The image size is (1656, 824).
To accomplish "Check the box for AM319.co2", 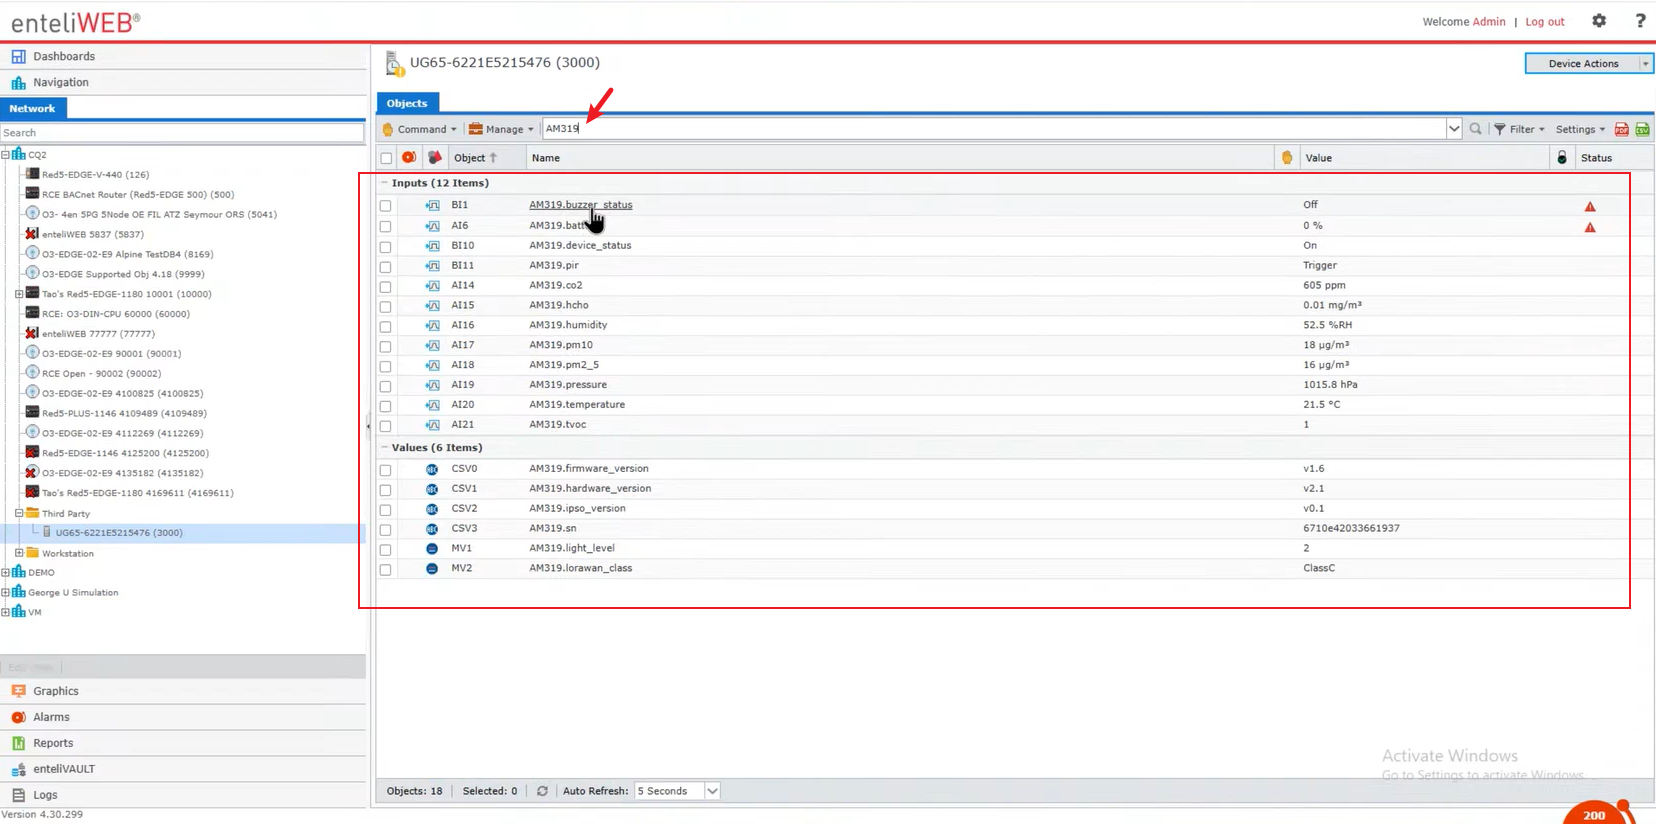I will click(385, 286).
